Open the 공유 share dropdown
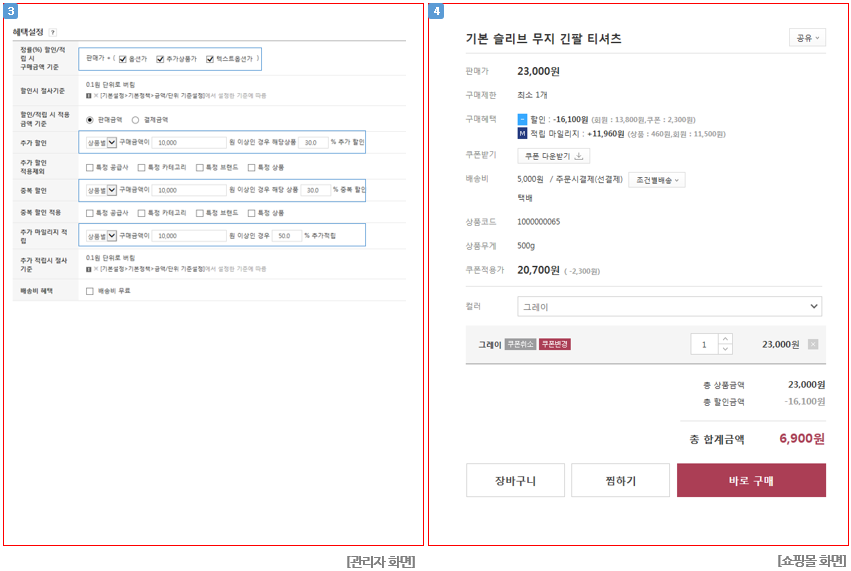The height and width of the screenshot is (571, 851). [x=807, y=37]
